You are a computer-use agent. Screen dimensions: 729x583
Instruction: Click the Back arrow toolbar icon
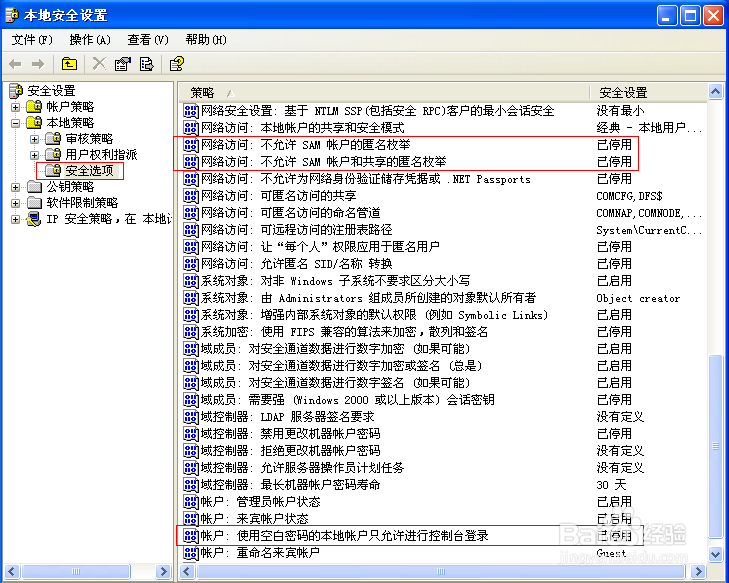pos(15,64)
